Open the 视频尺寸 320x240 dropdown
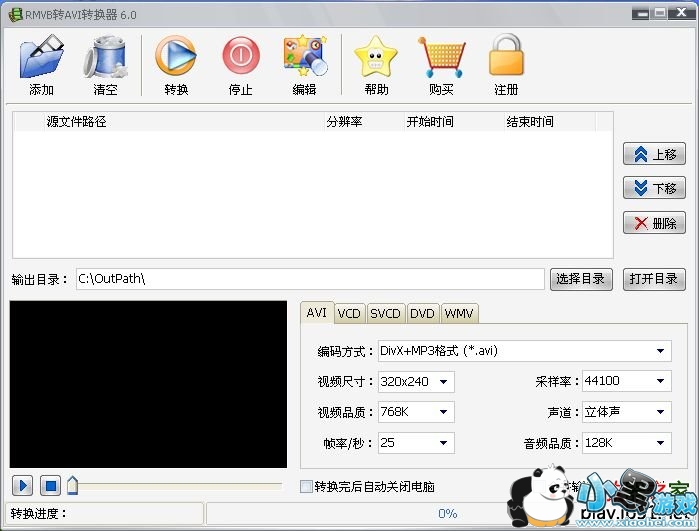The width and height of the screenshot is (699, 531). click(x=416, y=382)
